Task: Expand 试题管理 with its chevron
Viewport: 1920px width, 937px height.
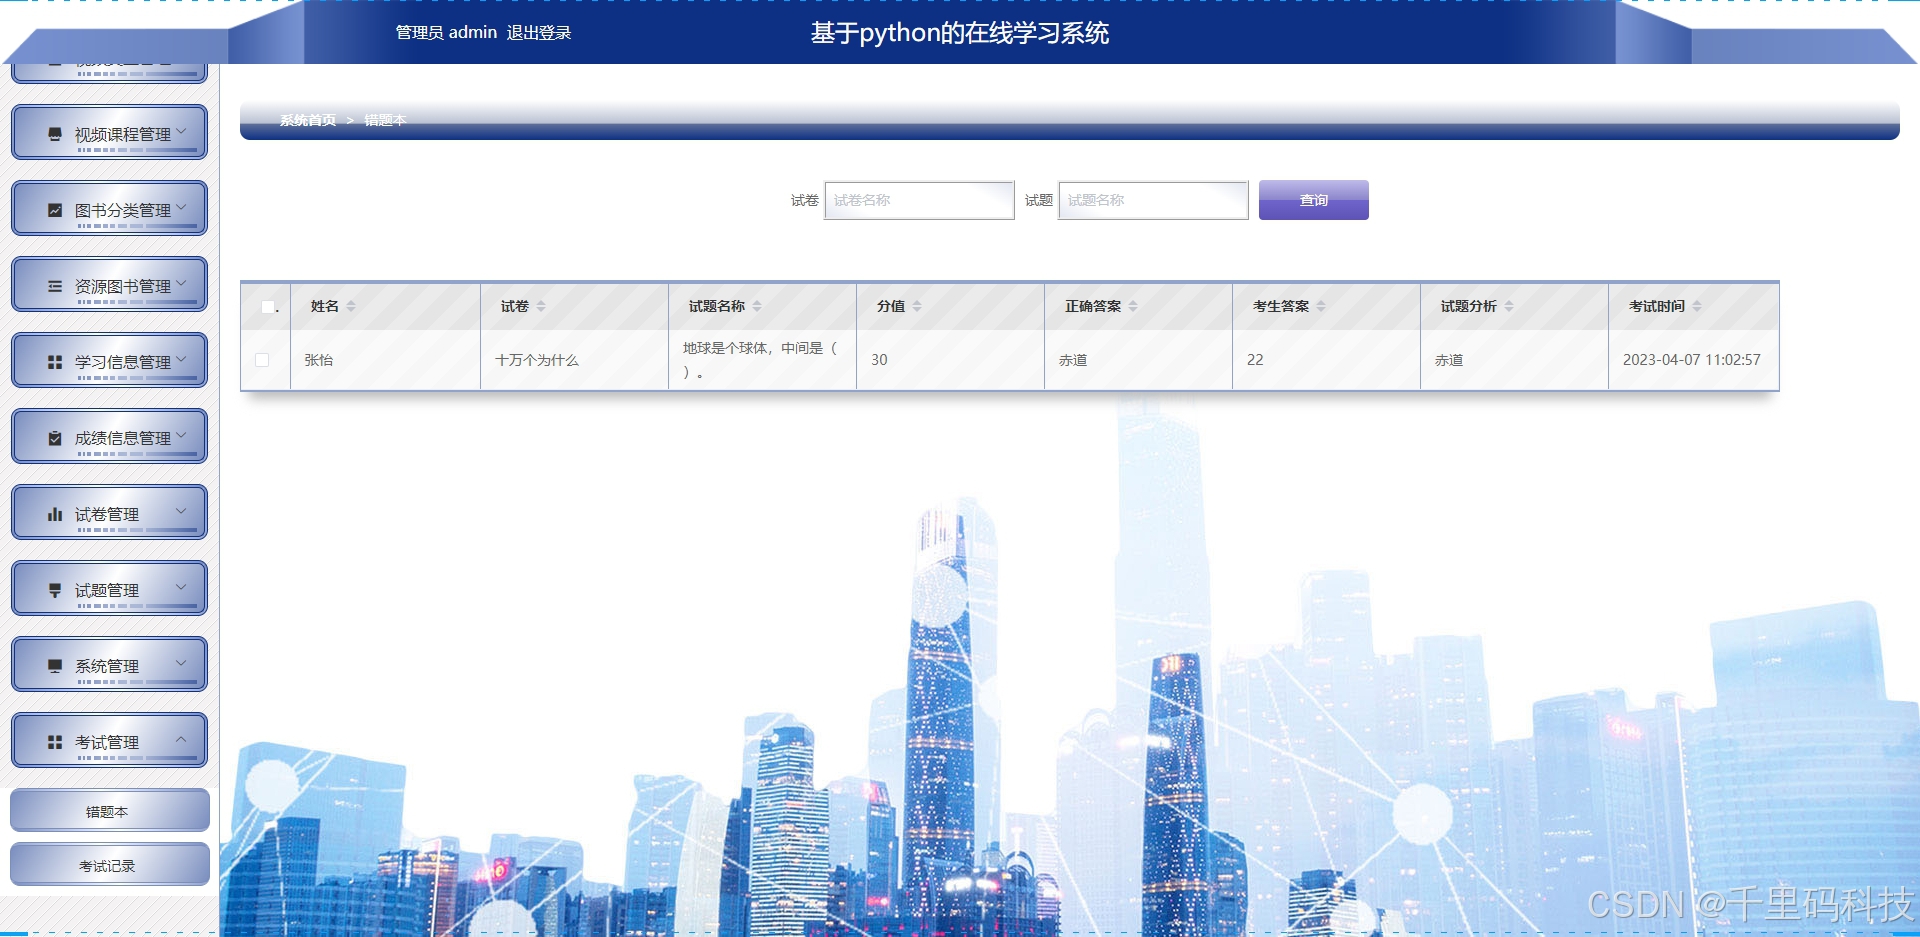Action: 181,587
